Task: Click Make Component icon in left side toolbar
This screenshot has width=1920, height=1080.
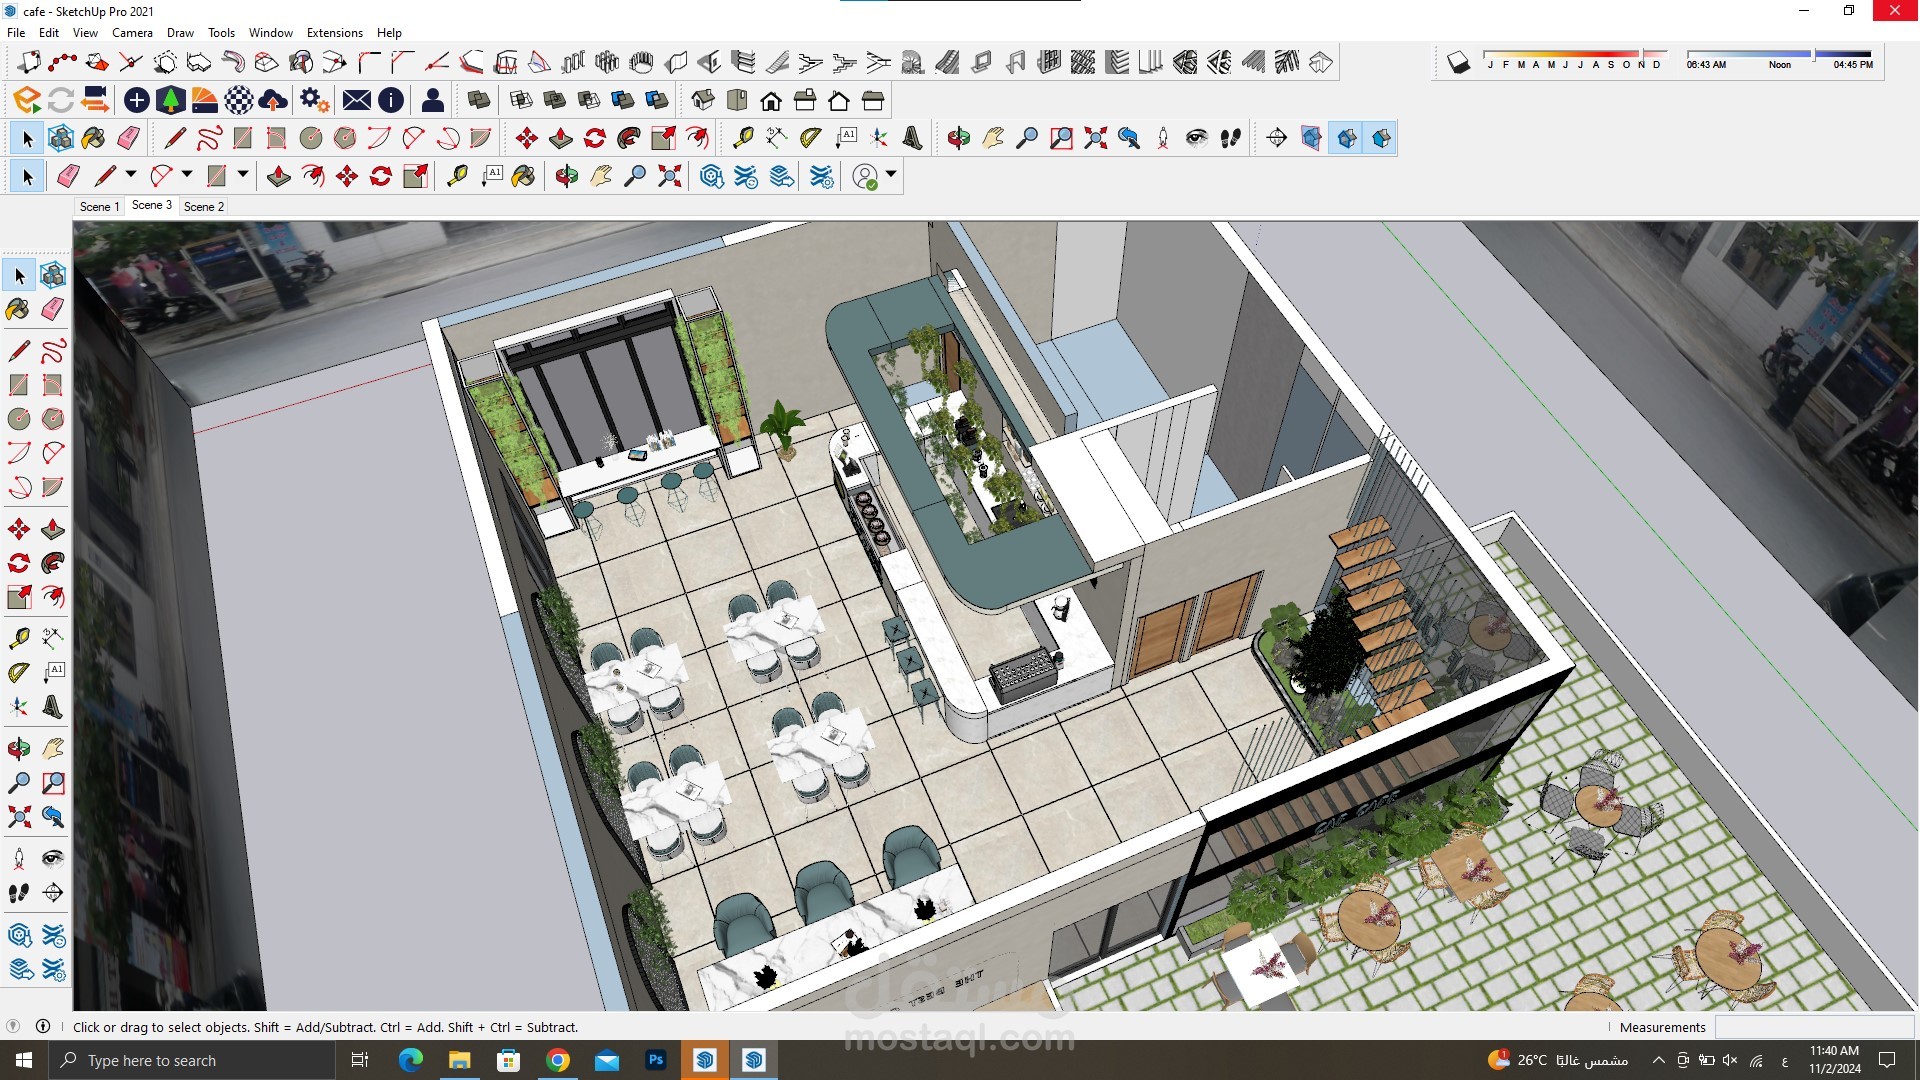Action: [x=53, y=275]
